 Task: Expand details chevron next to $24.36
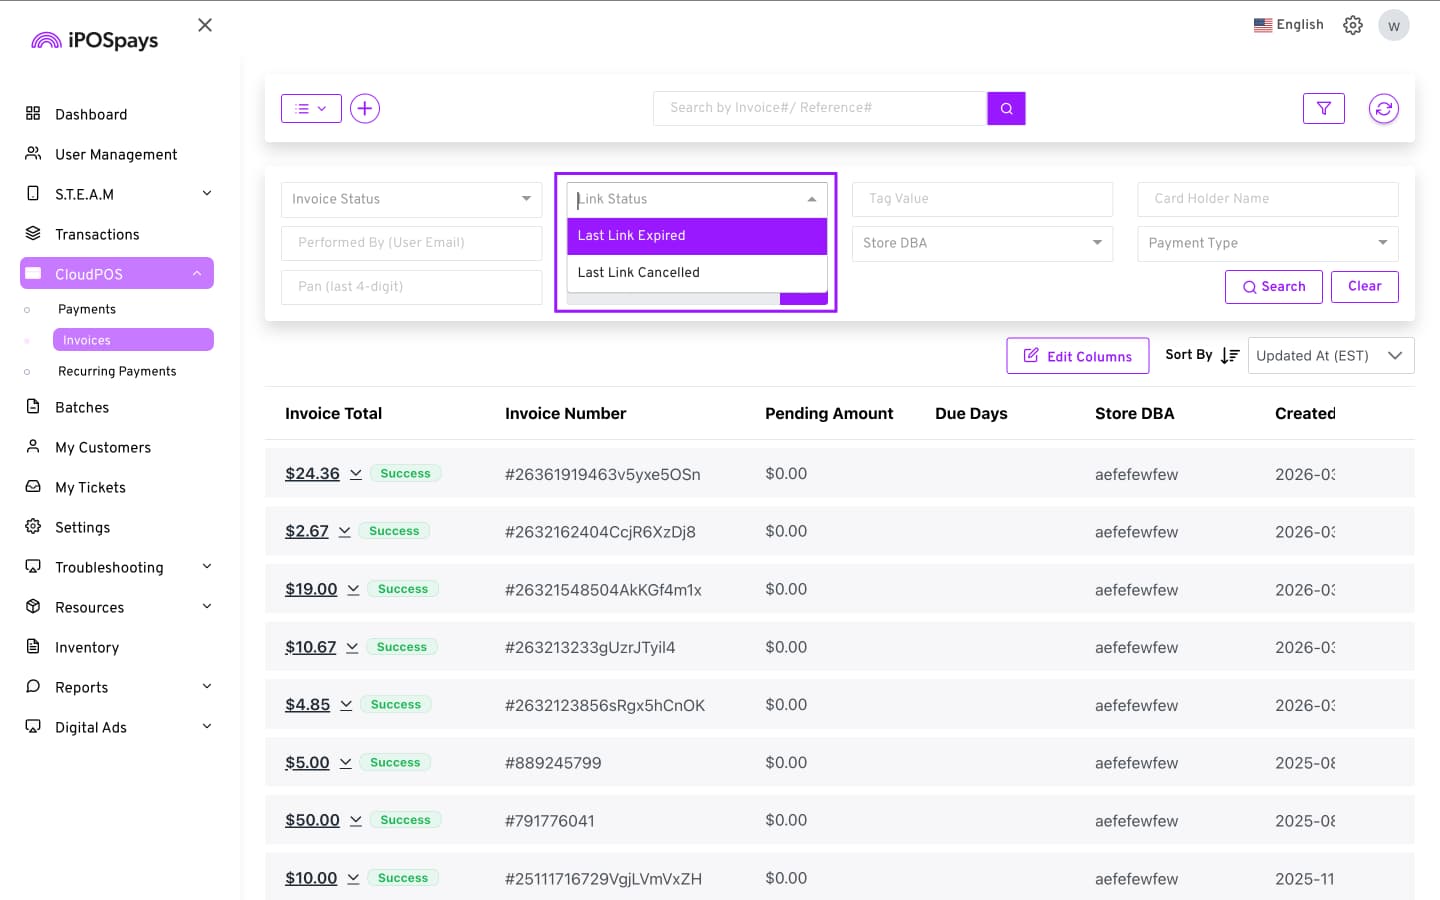pos(356,474)
